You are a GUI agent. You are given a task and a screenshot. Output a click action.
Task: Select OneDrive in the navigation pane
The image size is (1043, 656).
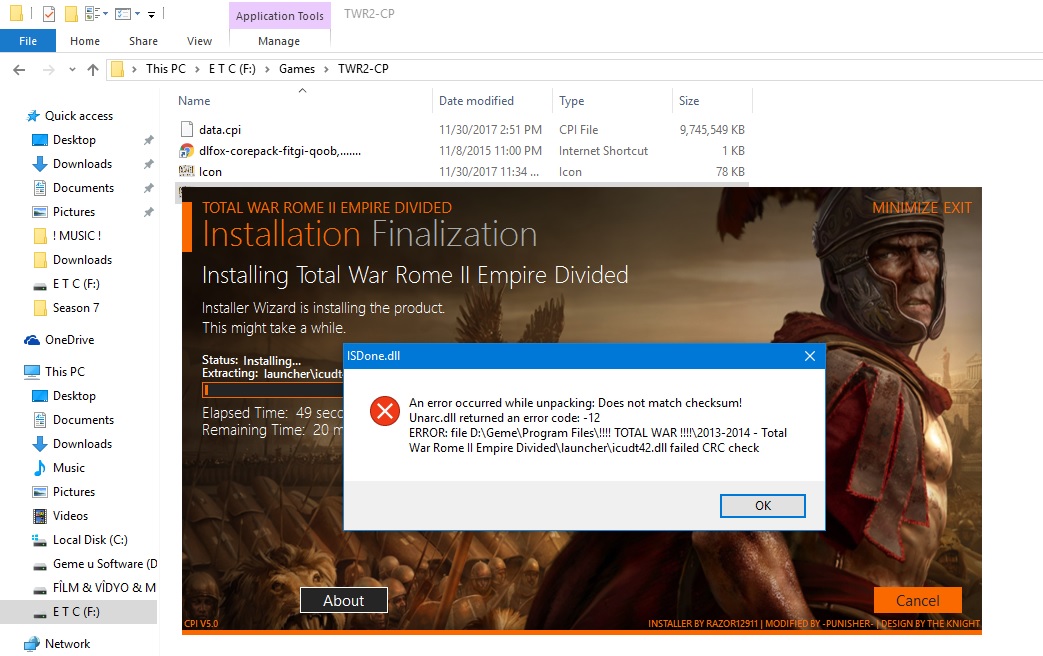pos(68,340)
